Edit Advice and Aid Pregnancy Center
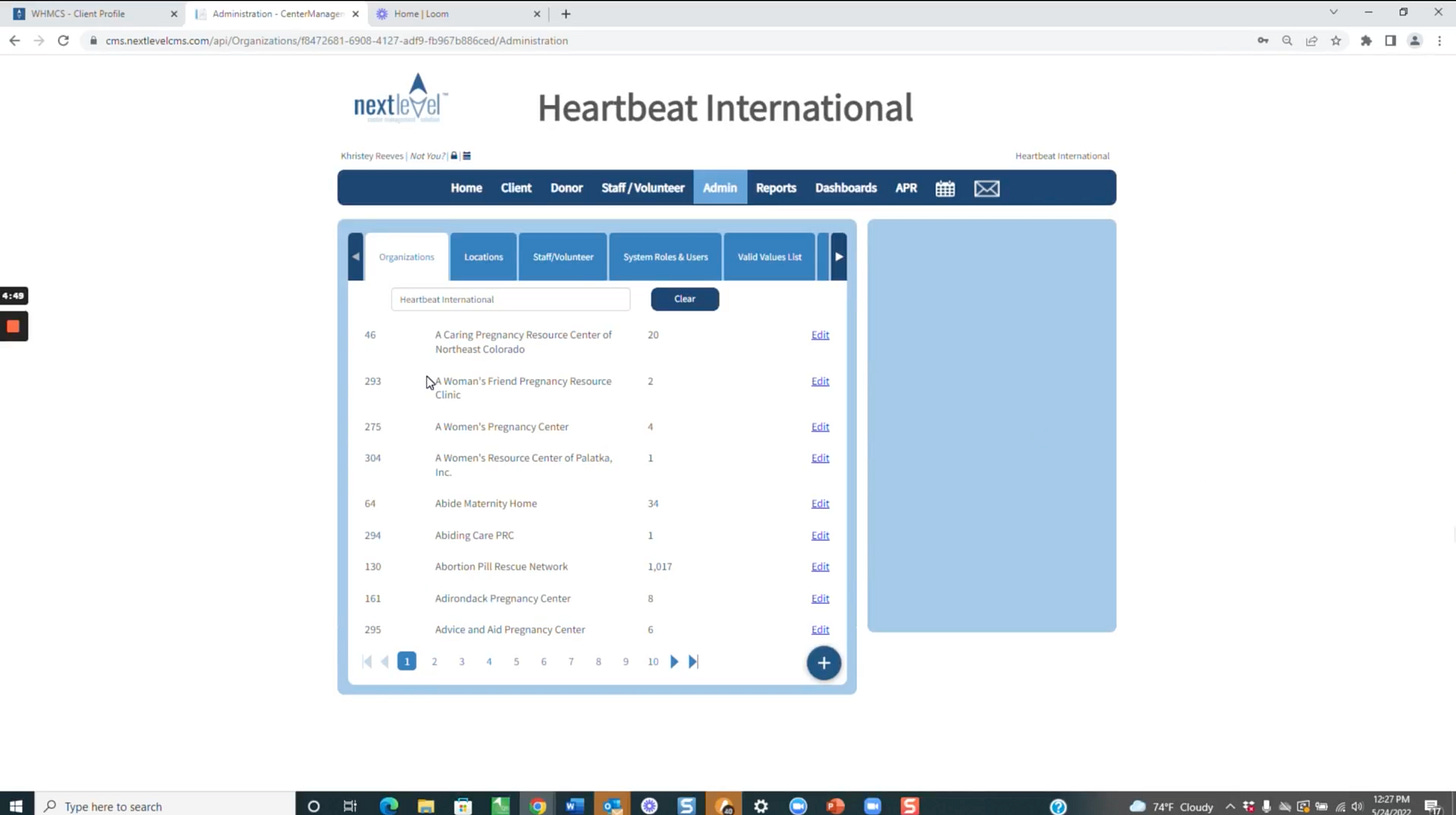 [x=820, y=630]
